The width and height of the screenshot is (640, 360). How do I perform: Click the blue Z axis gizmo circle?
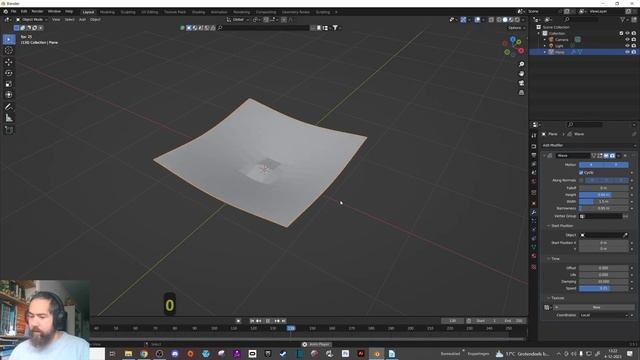(513, 40)
